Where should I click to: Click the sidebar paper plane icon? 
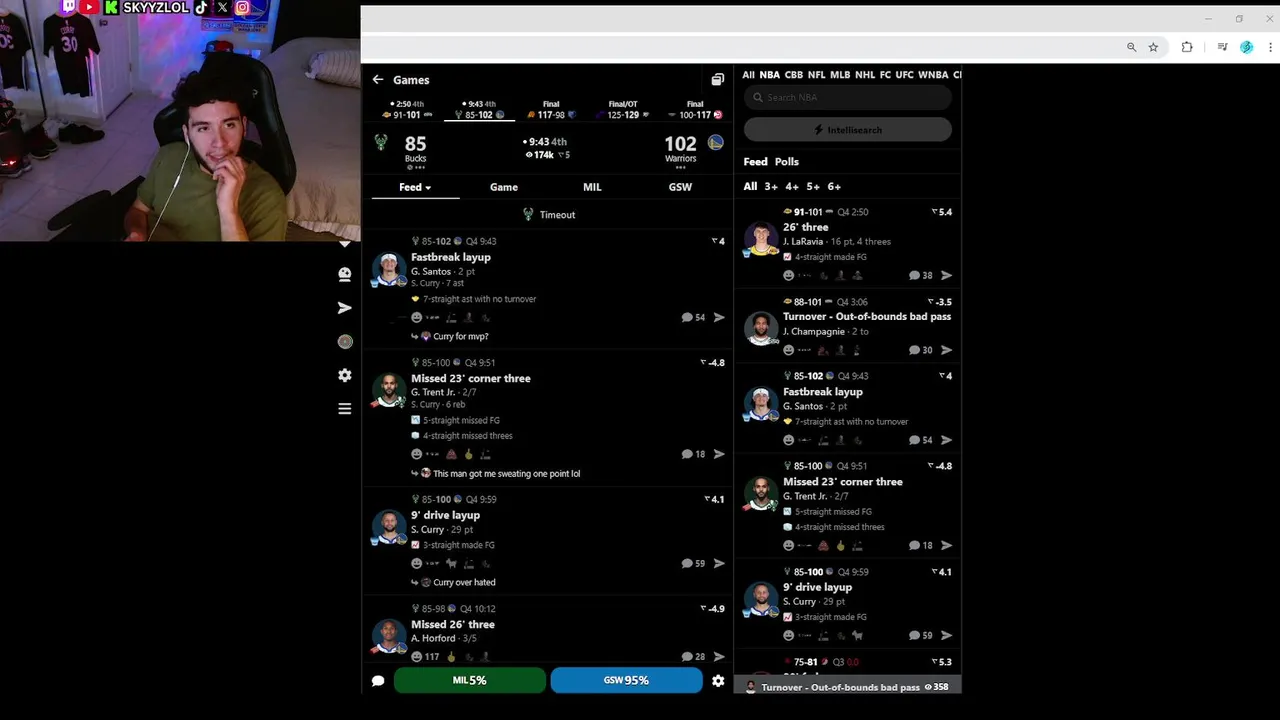345,308
